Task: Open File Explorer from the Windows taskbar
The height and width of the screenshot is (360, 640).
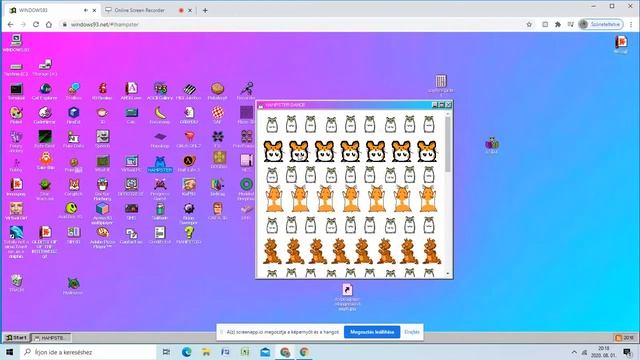Action: (206, 352)
